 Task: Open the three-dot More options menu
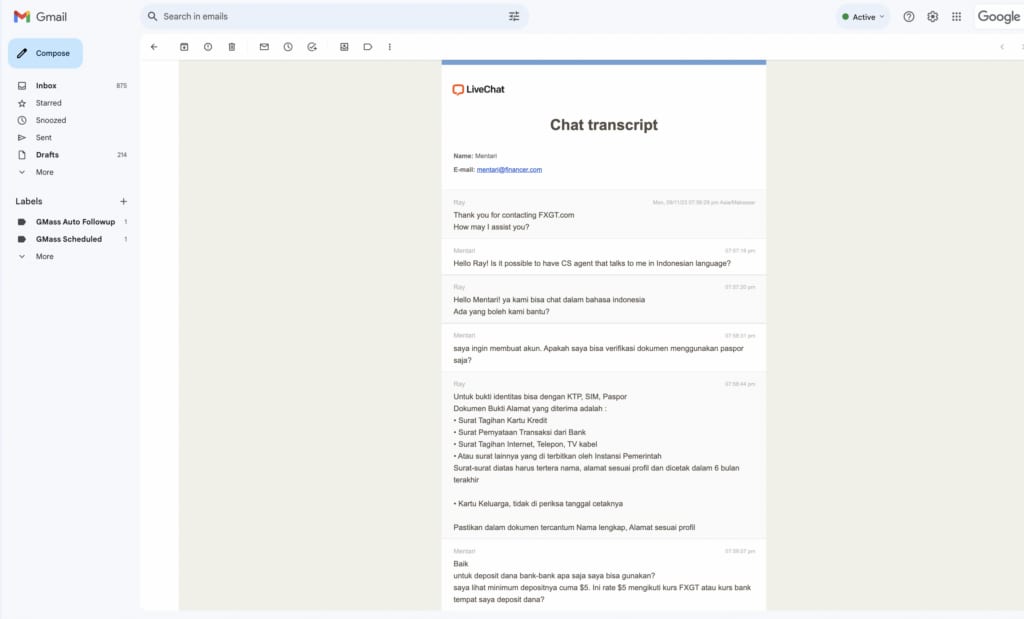(390, 47)
